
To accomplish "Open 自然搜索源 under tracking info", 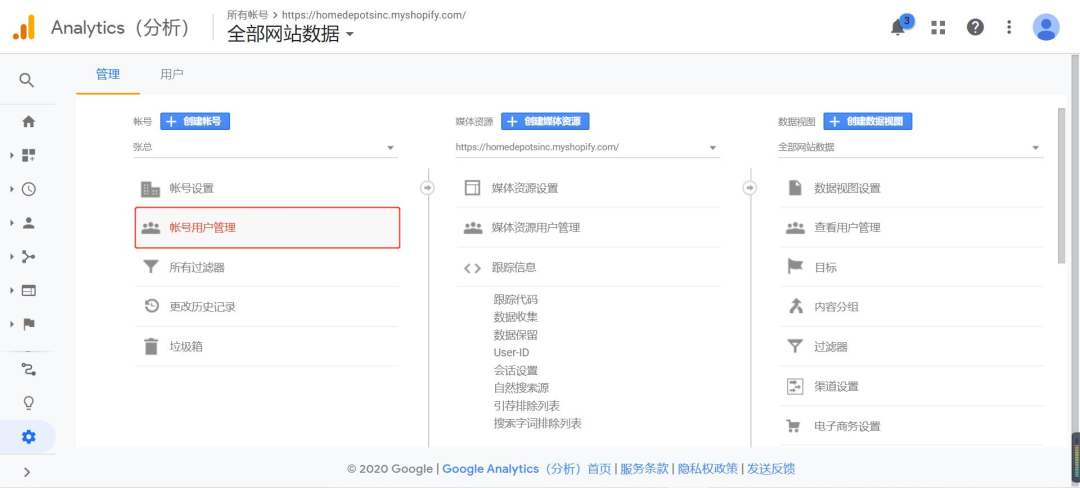I will tap(521, 388).
